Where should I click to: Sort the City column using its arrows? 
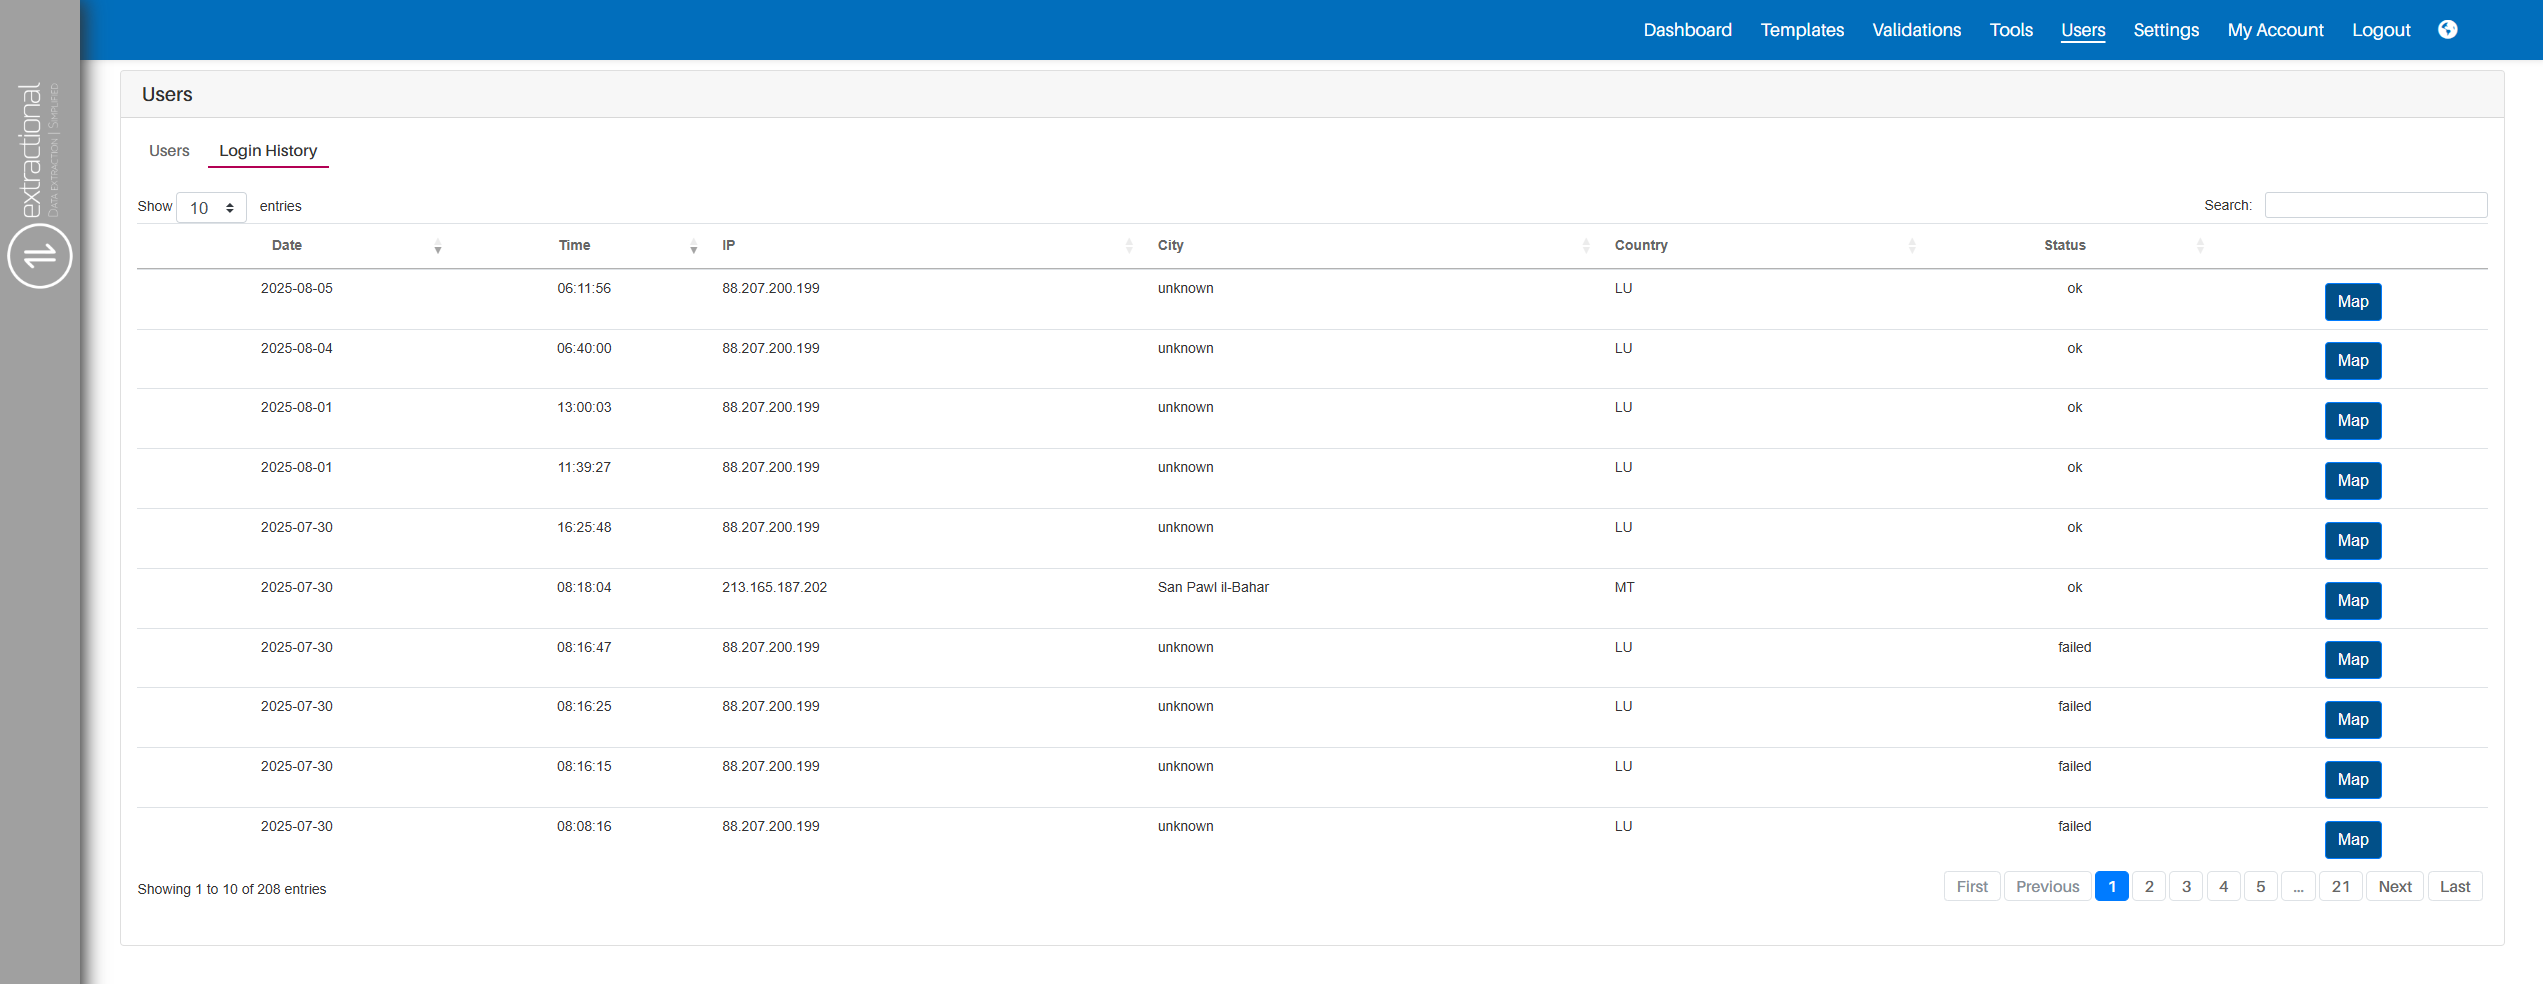click(1585, 246)
